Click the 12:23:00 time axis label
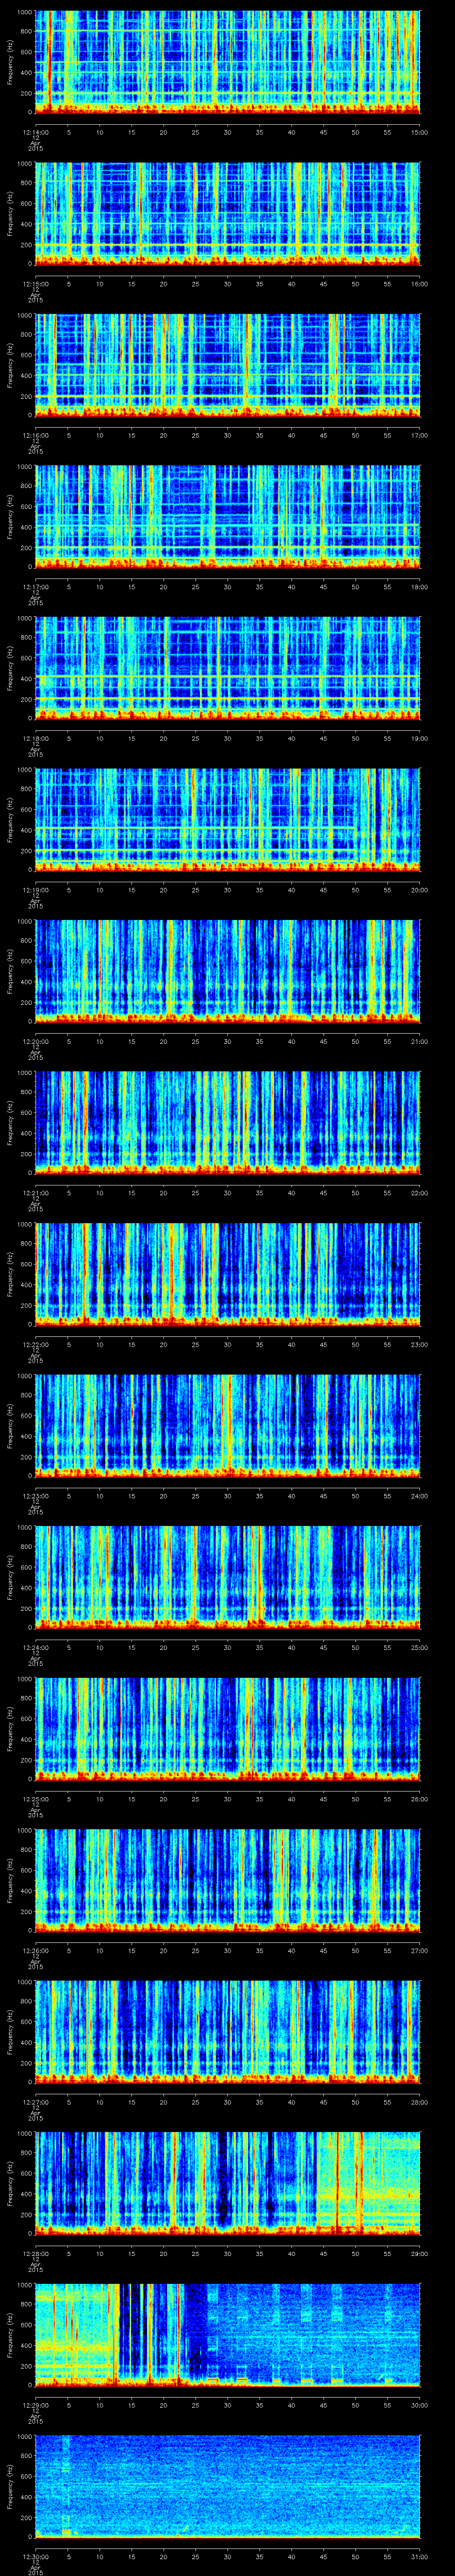The width and height of the screenshot is (455, 2576). coord(35,1496)
